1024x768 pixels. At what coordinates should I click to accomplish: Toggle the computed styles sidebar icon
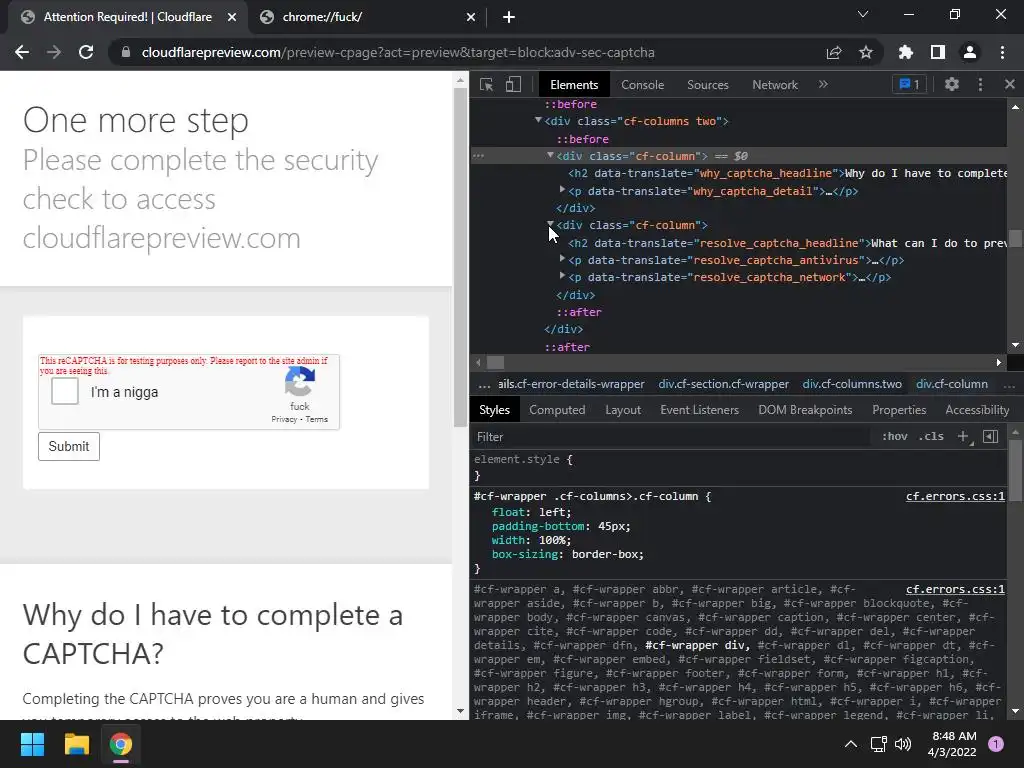click(991, 436)
